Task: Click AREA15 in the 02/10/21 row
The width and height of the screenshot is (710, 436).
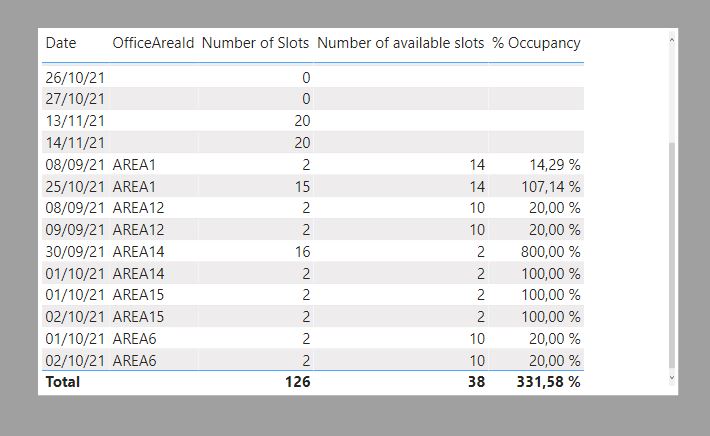Action: point(138,316)
